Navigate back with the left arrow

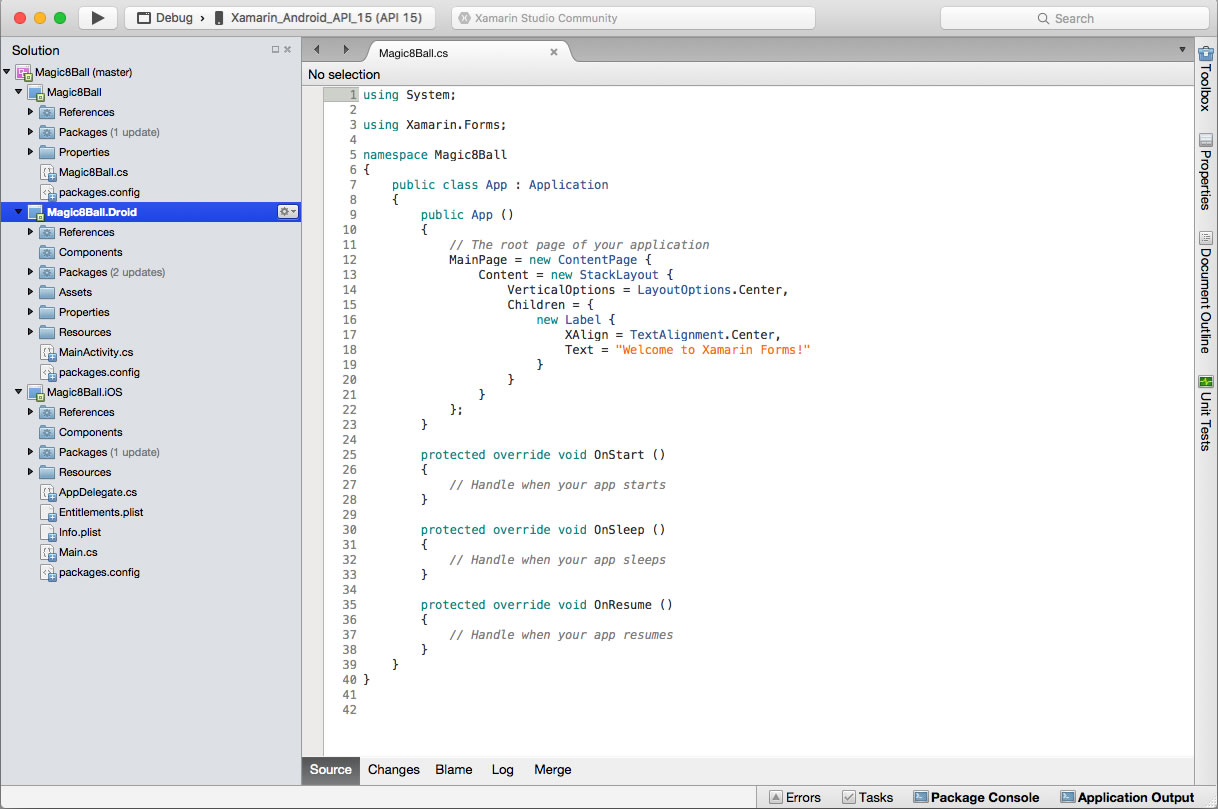click(317, 49)
